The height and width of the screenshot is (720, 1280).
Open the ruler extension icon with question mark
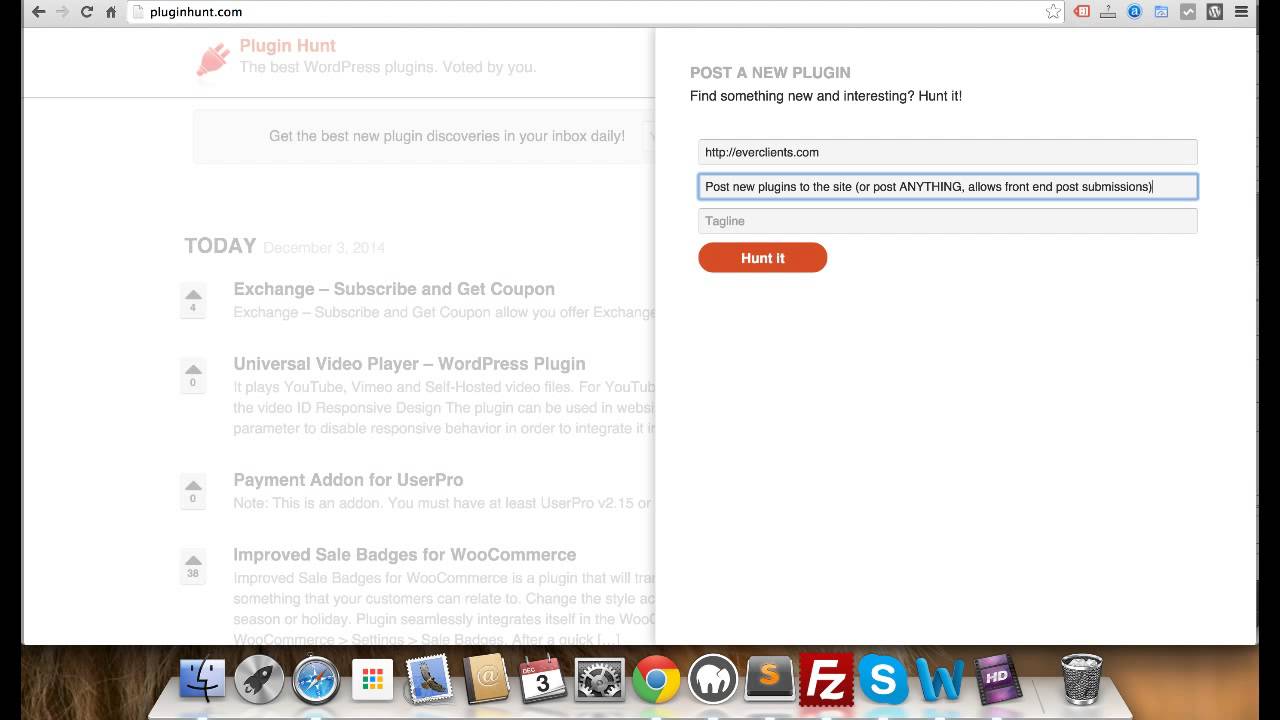pos(1108,12)
